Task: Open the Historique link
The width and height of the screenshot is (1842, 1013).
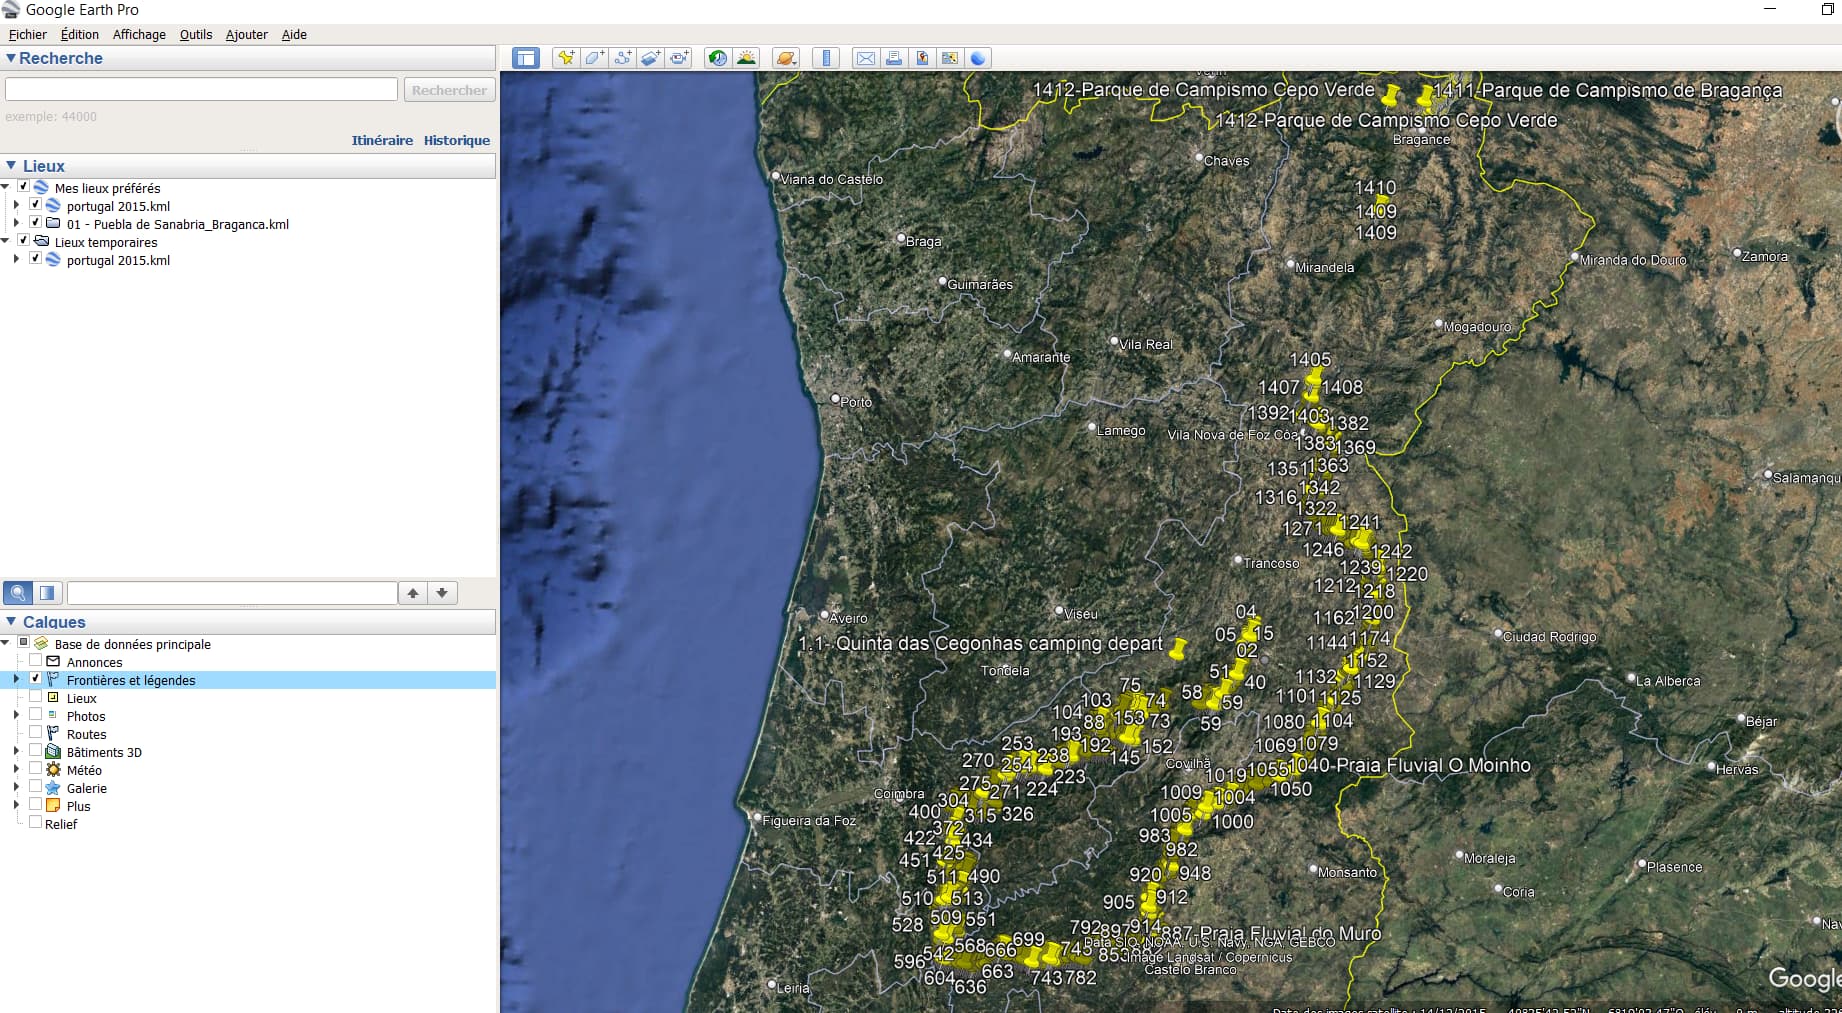Action: coord(457,140)
